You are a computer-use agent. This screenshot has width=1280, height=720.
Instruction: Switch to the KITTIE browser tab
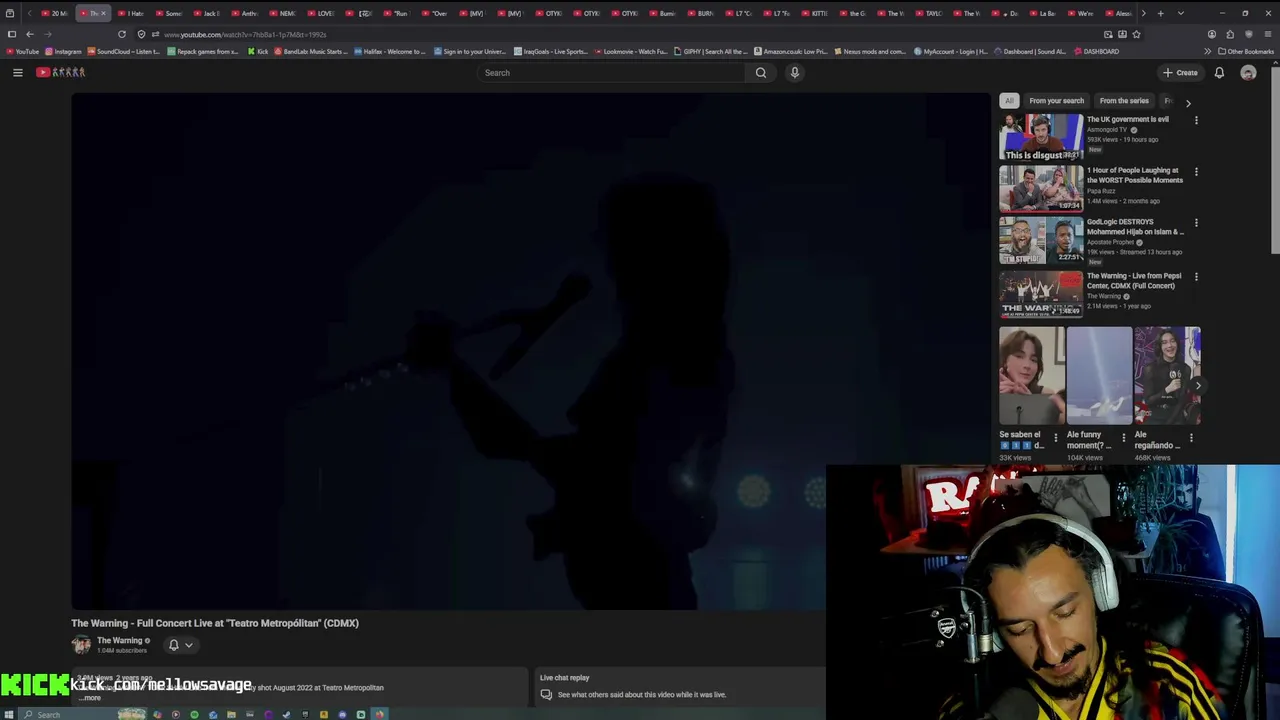click(816, 13)
